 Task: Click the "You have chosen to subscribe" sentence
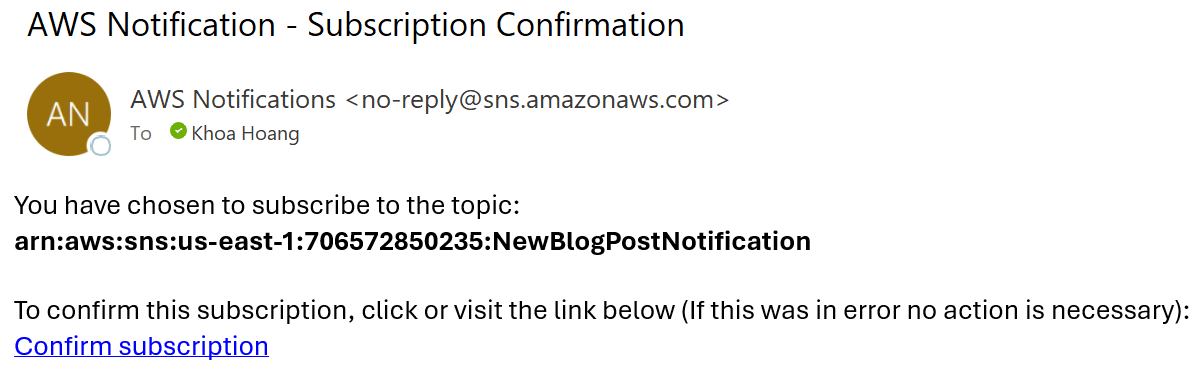coord(267,207)
